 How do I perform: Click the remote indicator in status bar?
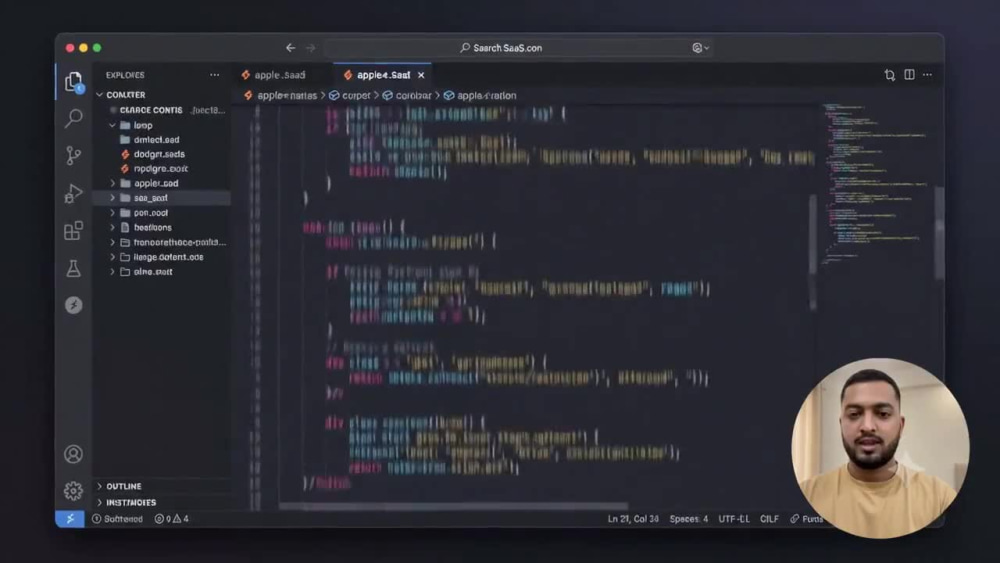pos(70,519)
